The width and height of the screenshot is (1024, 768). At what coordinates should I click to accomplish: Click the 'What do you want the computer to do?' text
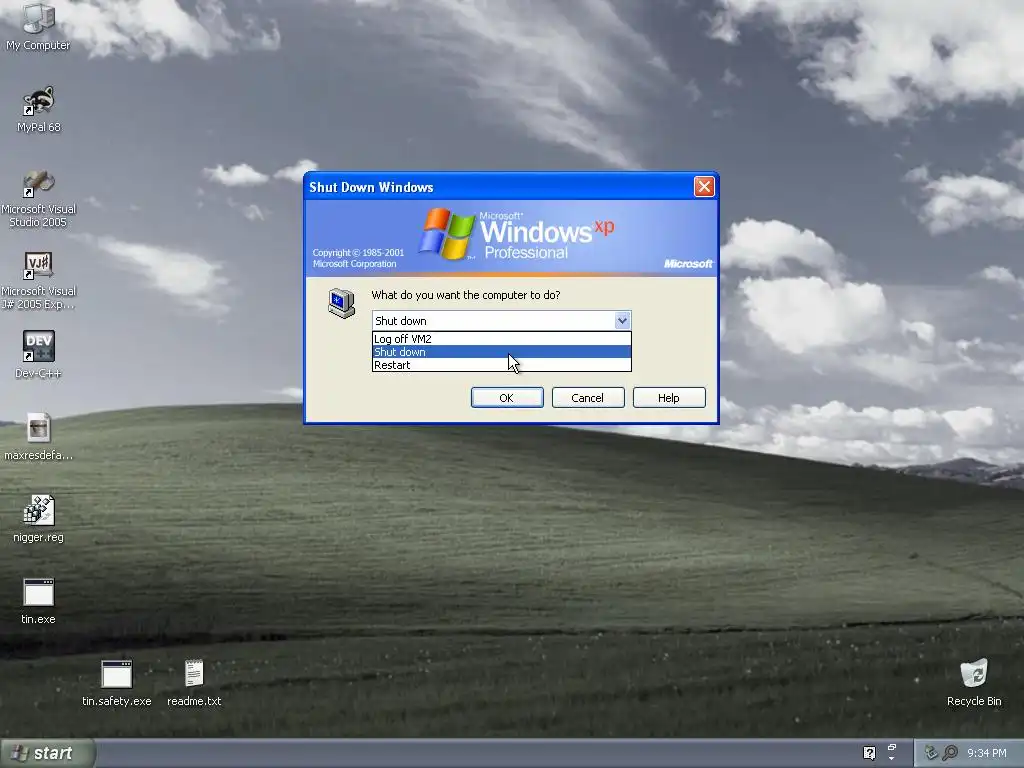tap(466, 295)
